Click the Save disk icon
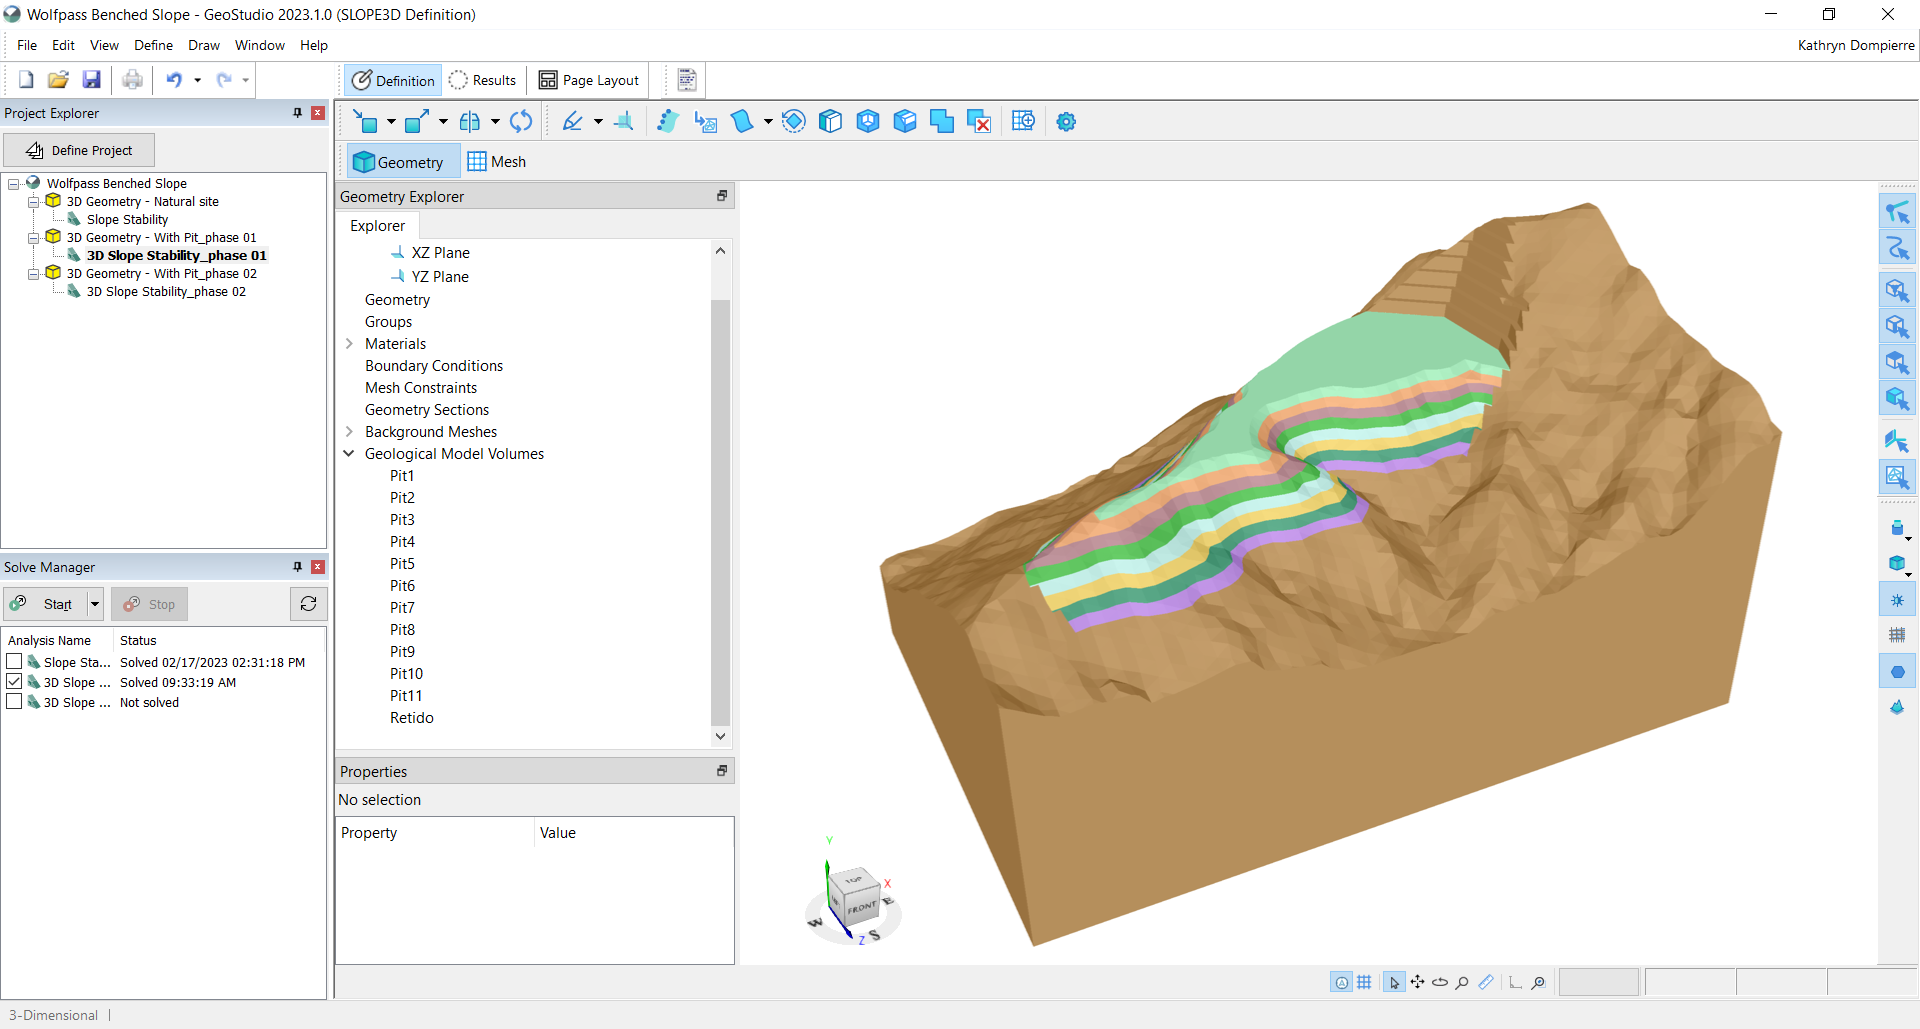This screenshot has width=1920, height=1029. tap(91, 80)
